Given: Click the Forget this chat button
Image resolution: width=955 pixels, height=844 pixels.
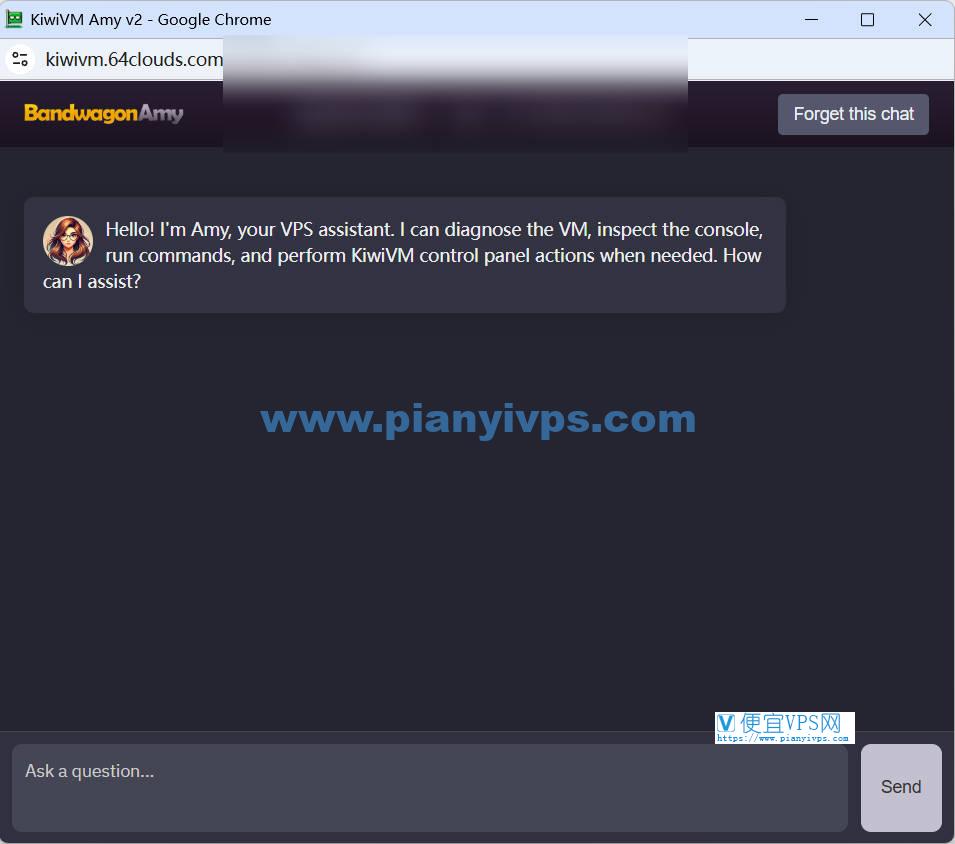Looking at the screenshot, I should point(853,114).
